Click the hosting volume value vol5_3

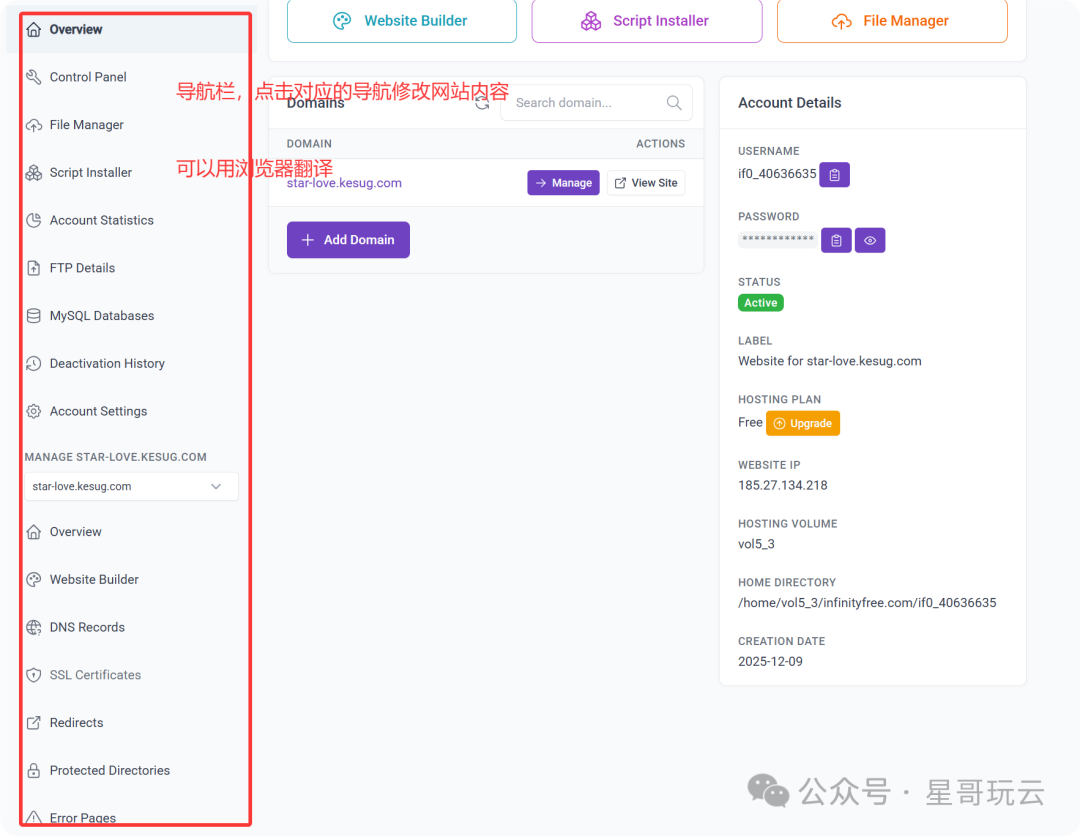click(x=756, y=544)
